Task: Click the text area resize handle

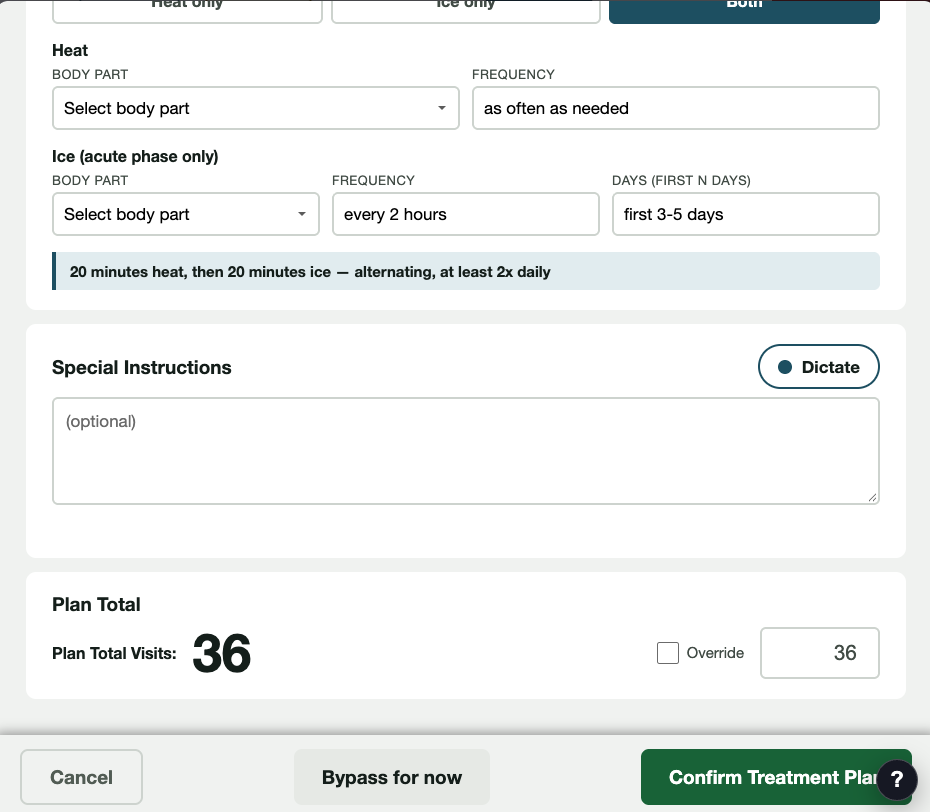Action: pyautogui.click(x=872, y=498)
